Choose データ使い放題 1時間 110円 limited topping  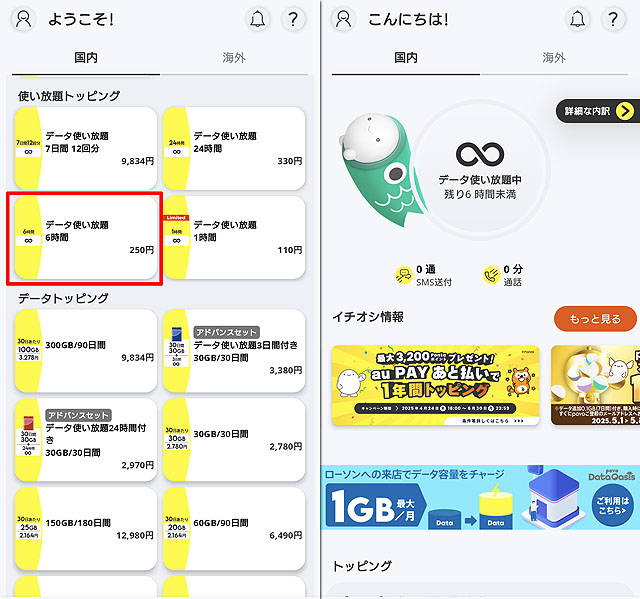coord(234,238)
